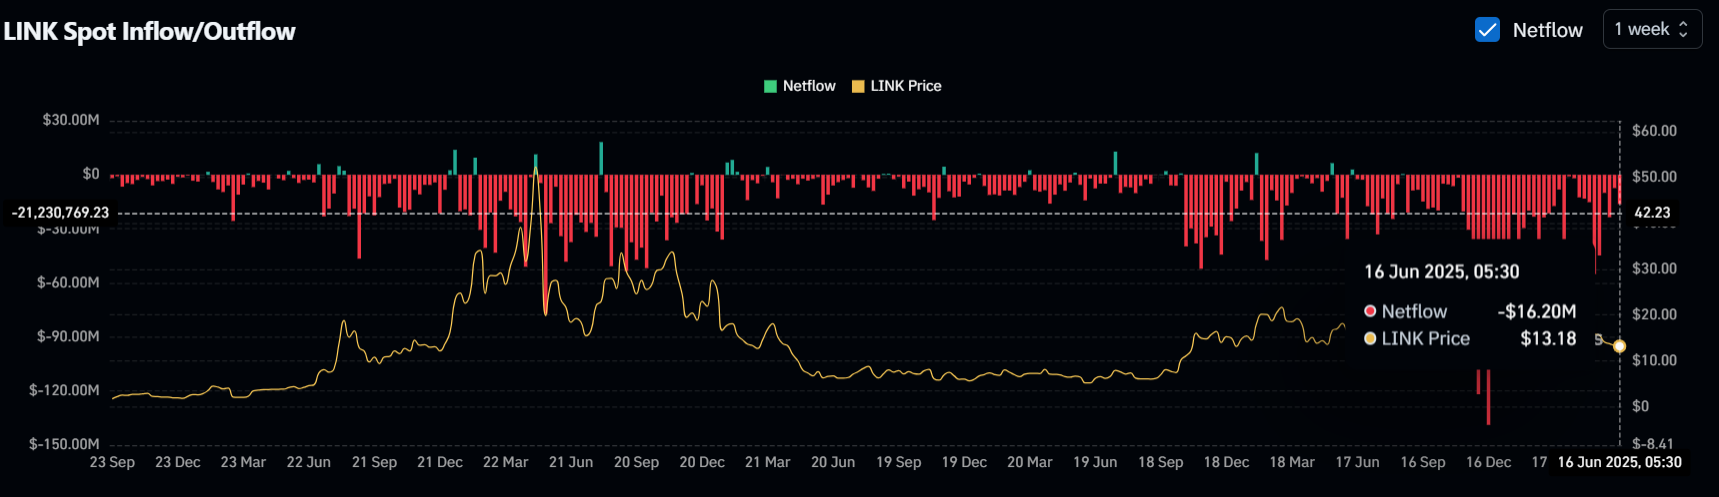1719x497 pixels.
Task: Click the $50.00 right axis label
Action: pyautogui.click(x=1654, y=177)
